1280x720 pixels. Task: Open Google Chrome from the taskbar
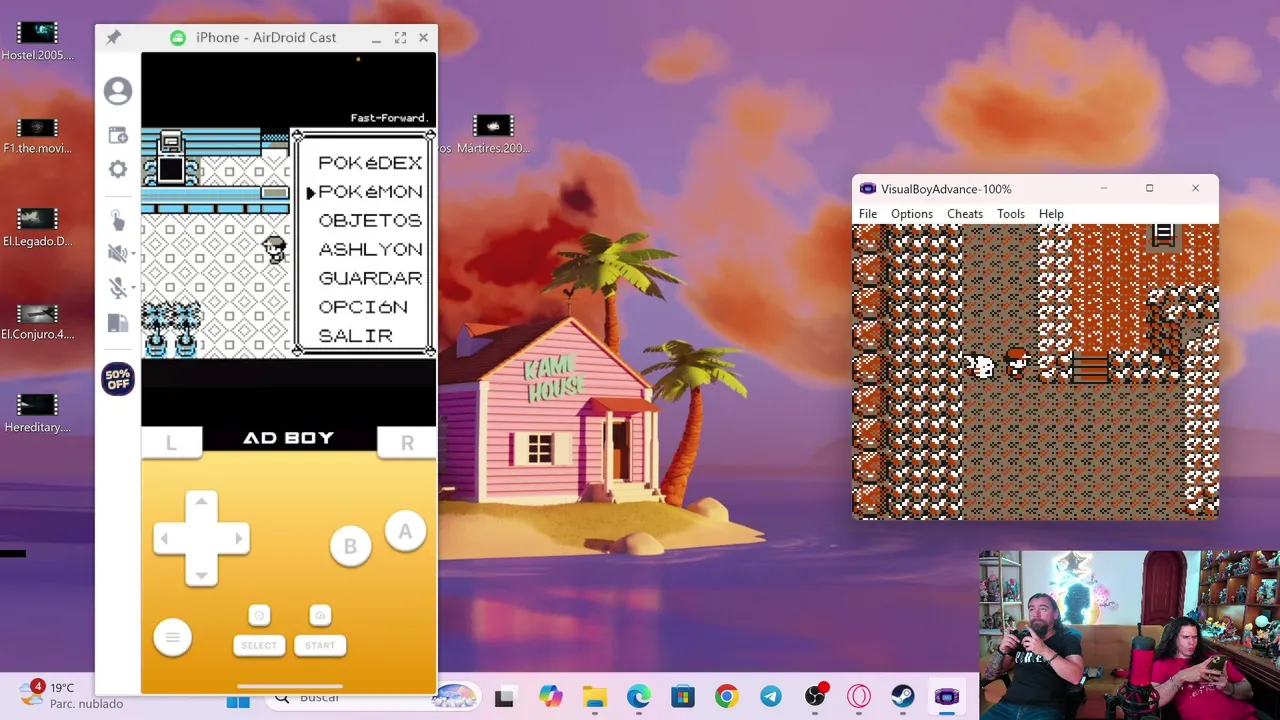(727, 697)
